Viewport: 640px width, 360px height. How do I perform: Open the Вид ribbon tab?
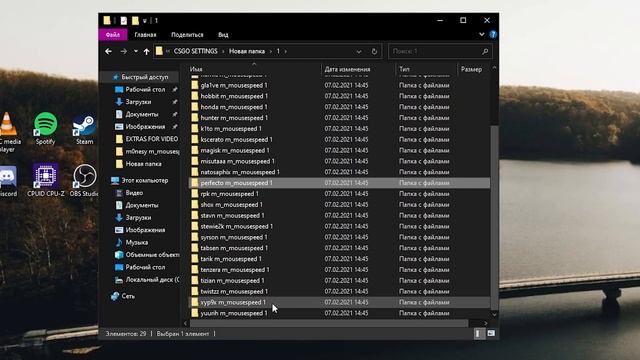223,35
